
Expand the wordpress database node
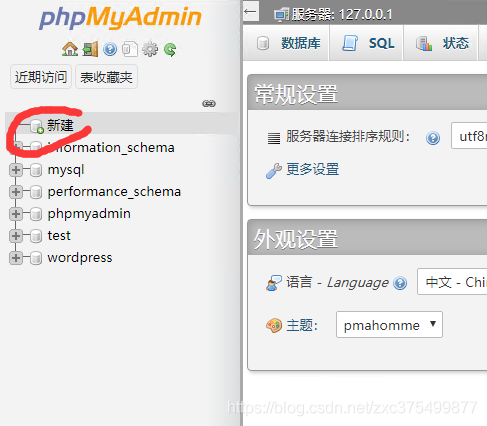pos(16,258)
